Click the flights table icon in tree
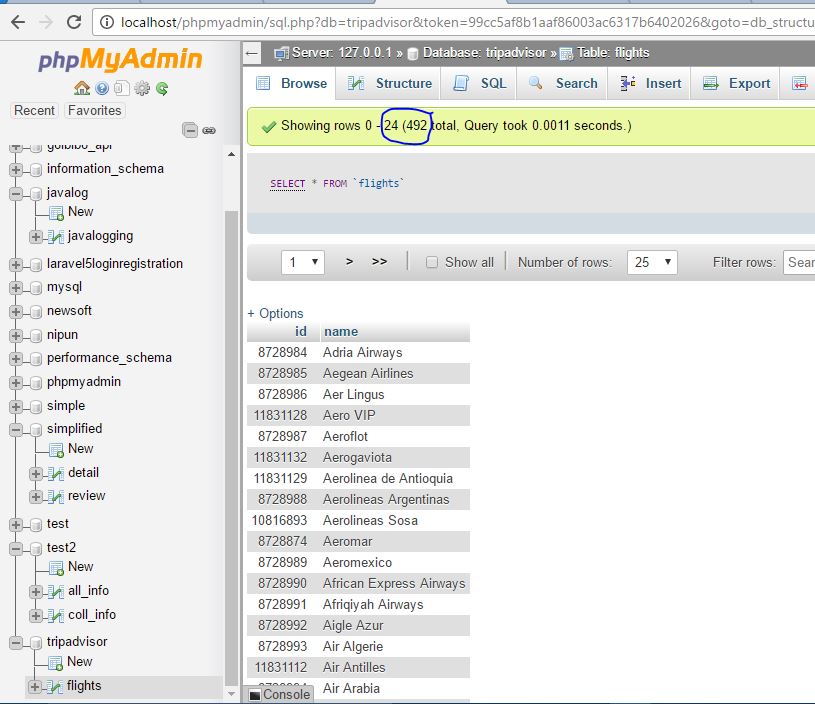The height and width of the screenshot is (704, 815). pyautogui.click(x=55, y=687)
